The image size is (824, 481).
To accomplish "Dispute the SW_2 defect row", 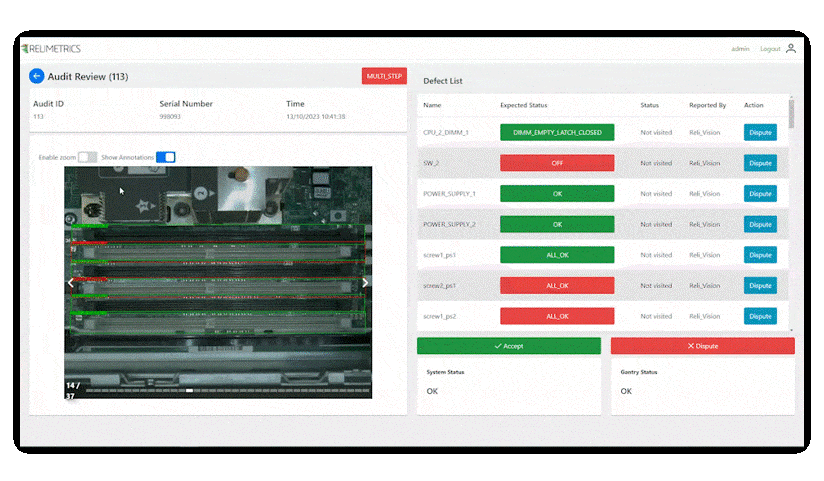I will (760, 163).
